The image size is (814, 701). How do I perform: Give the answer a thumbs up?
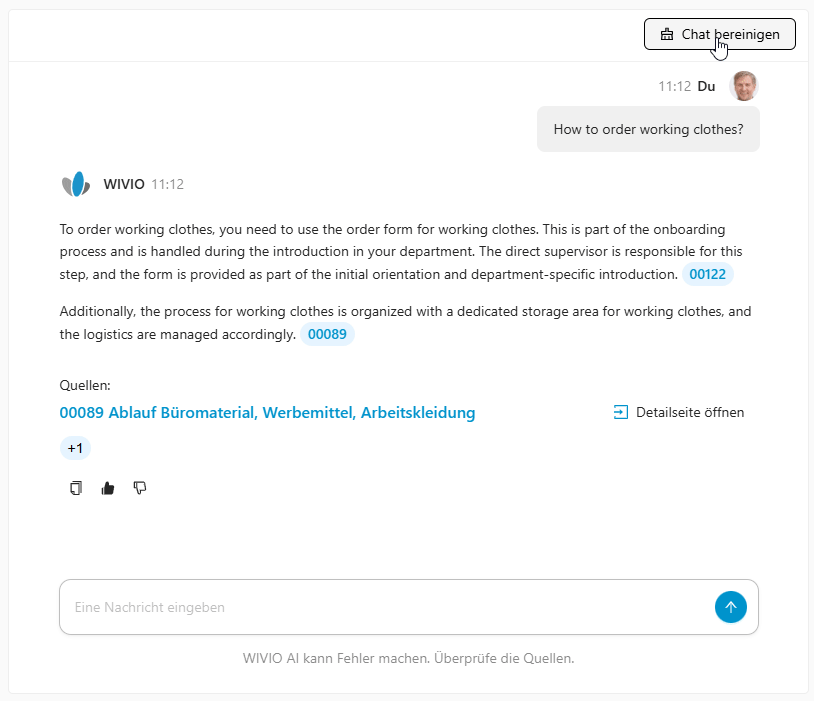point(108,488)
